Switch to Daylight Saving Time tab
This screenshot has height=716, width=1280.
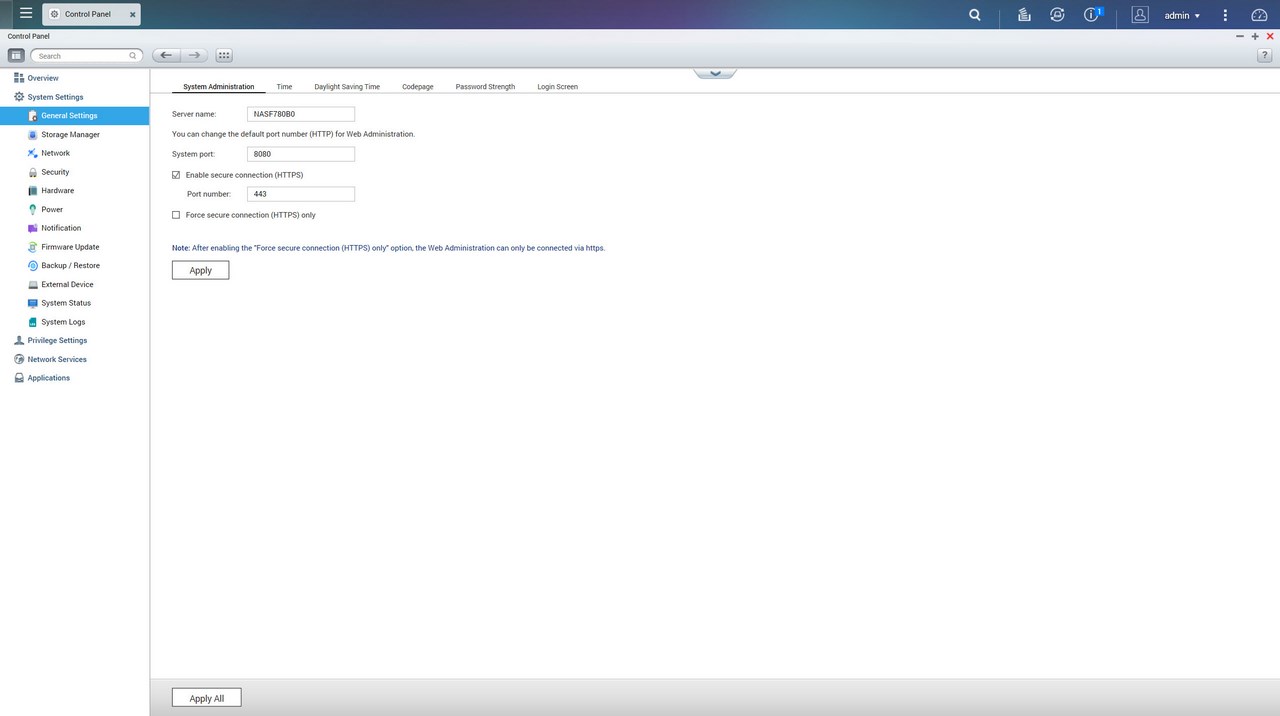coord(347,87)
